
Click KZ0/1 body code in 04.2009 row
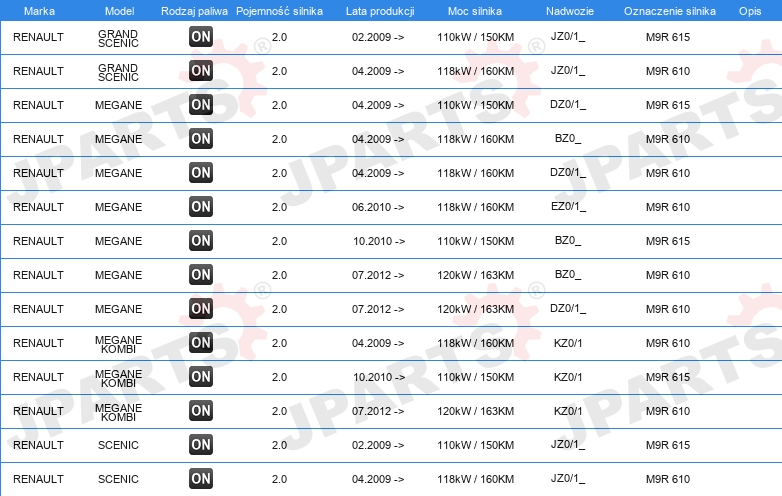[x=568, y=343]
